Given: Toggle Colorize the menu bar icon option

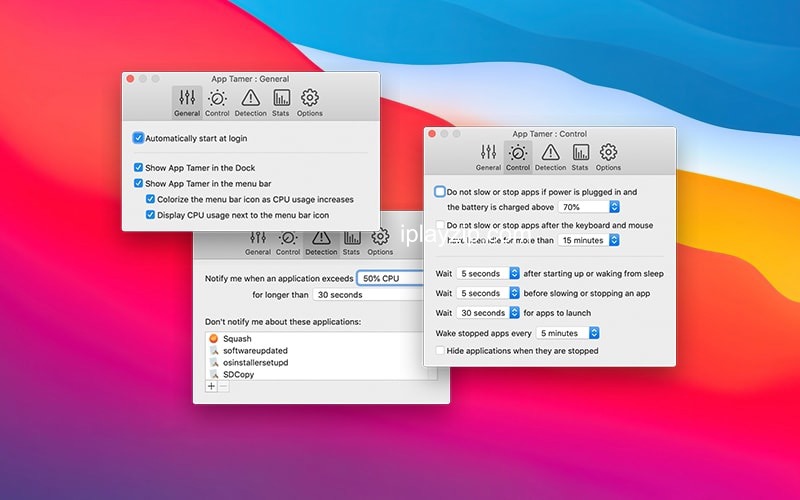Looking at the screenshot, I should pyautogui.click(x=151, y=199).
